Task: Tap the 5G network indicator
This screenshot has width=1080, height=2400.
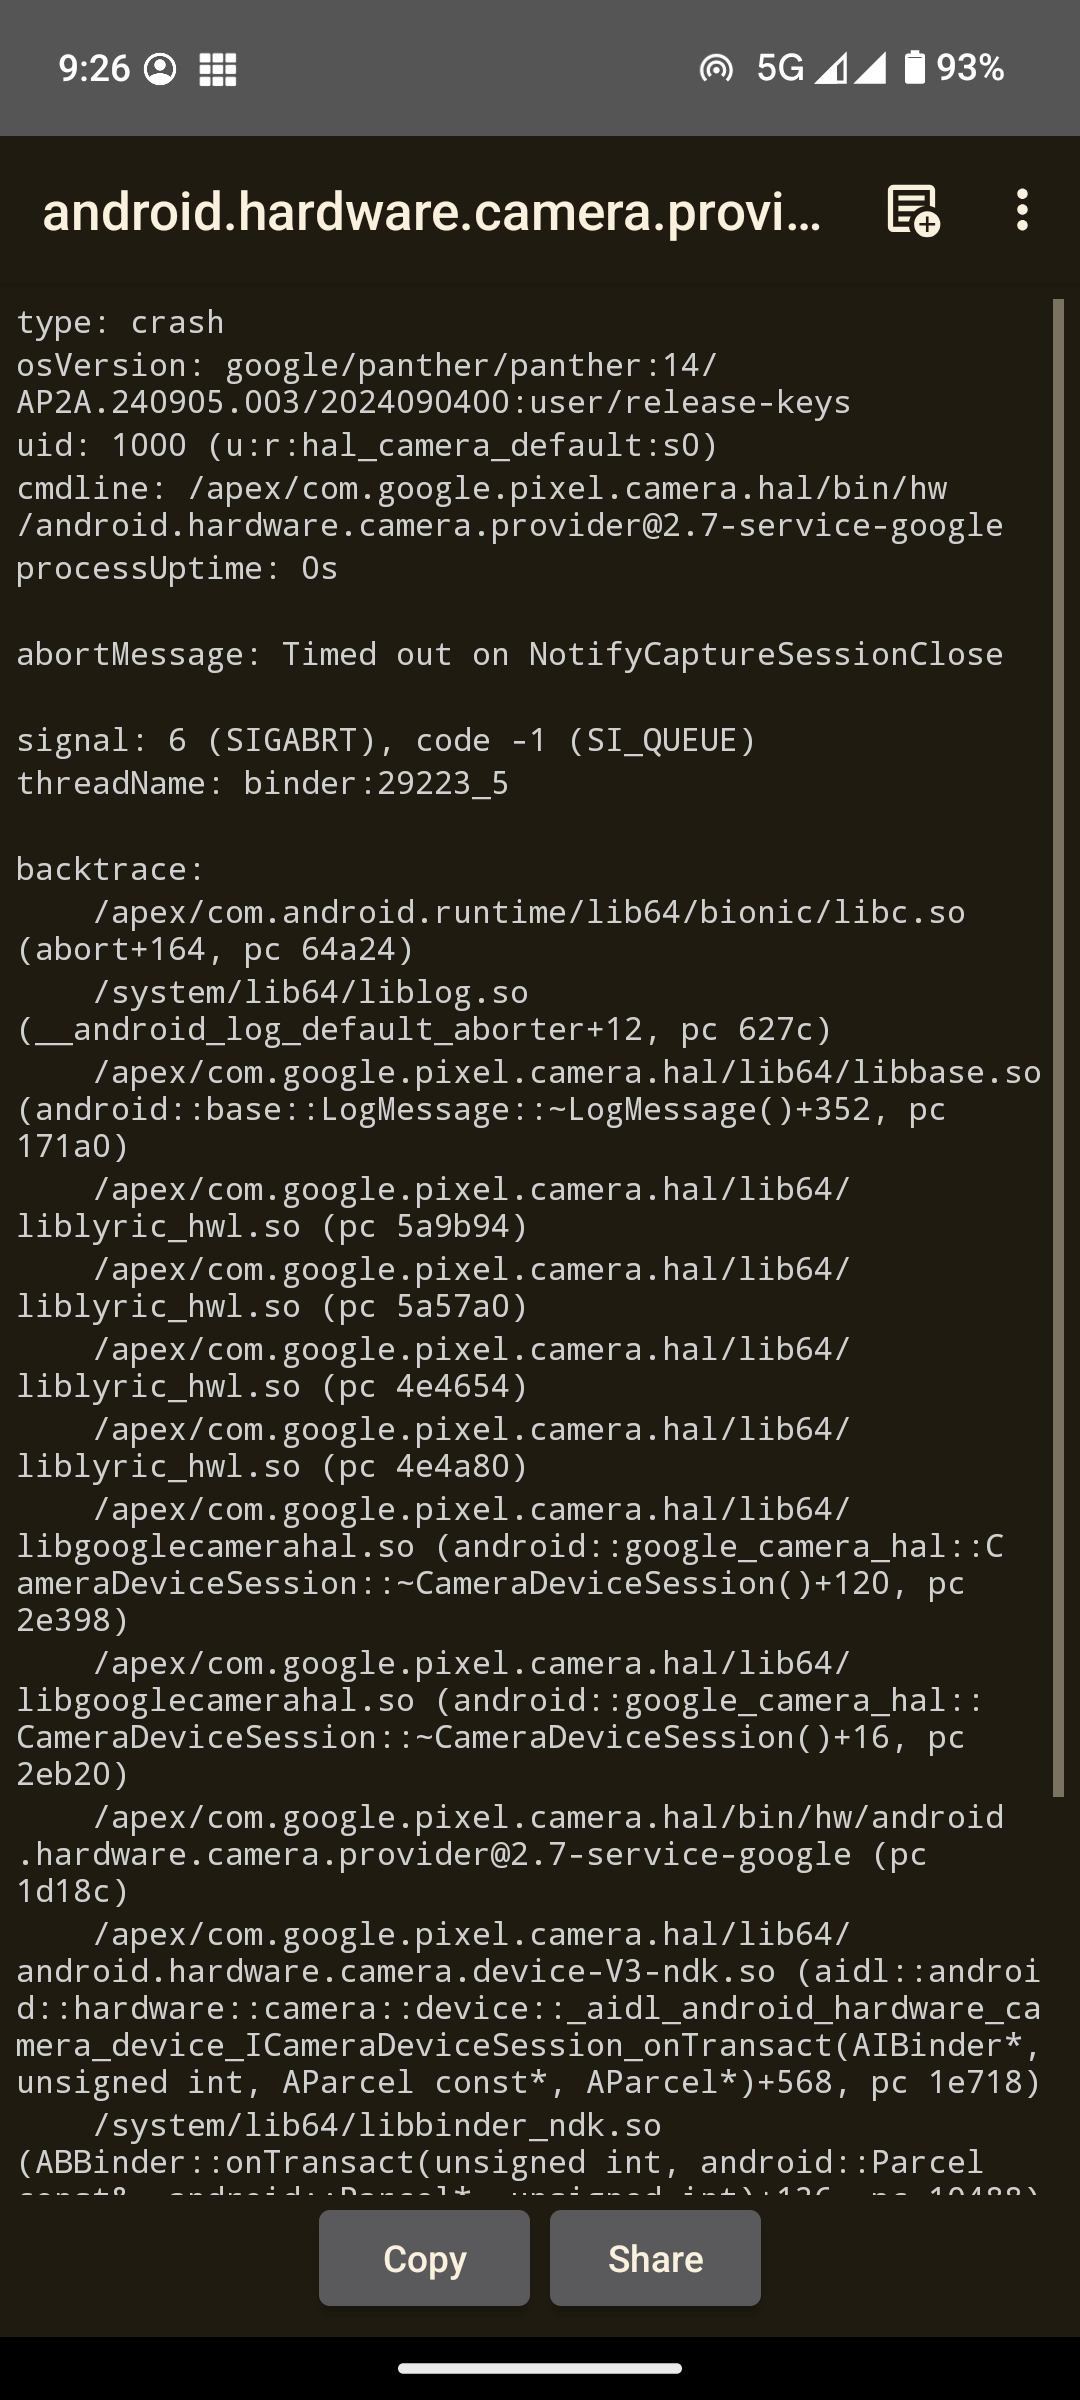Action: pyautogui.click(x=780, y=67)
